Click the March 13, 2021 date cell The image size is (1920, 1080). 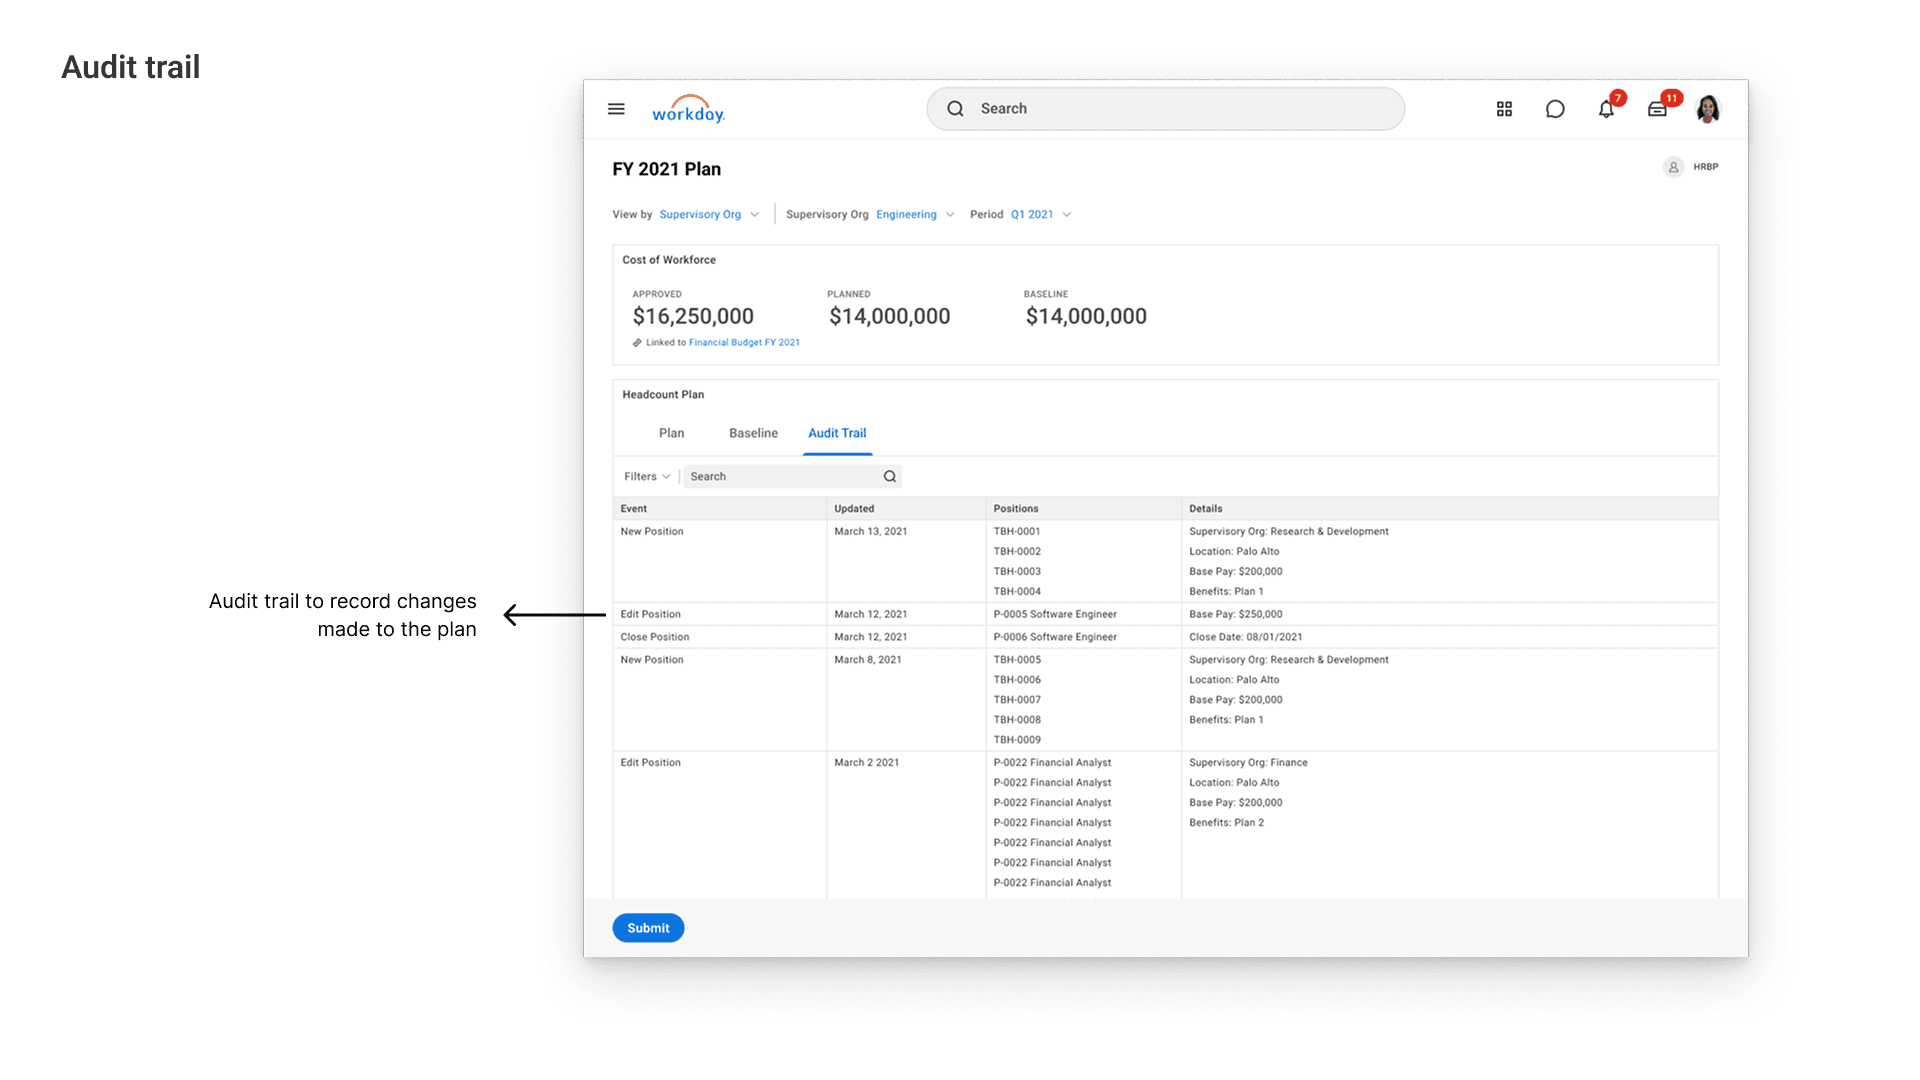(x=871, y=532)
